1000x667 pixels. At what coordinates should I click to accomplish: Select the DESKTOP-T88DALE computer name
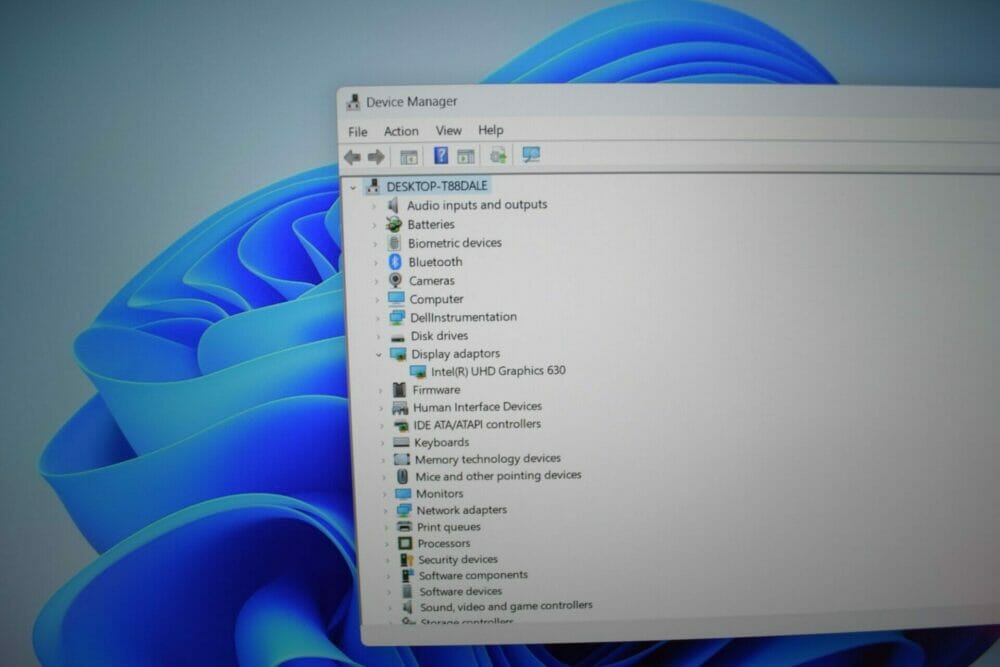coord(437,186)
